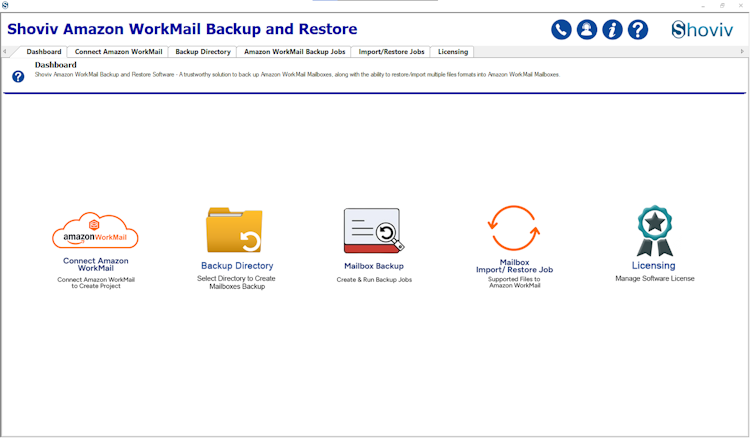Click the 'Connect Amazon WorkMail' tile label
This screenshot has width=750, height=438.
coord(96,264)
